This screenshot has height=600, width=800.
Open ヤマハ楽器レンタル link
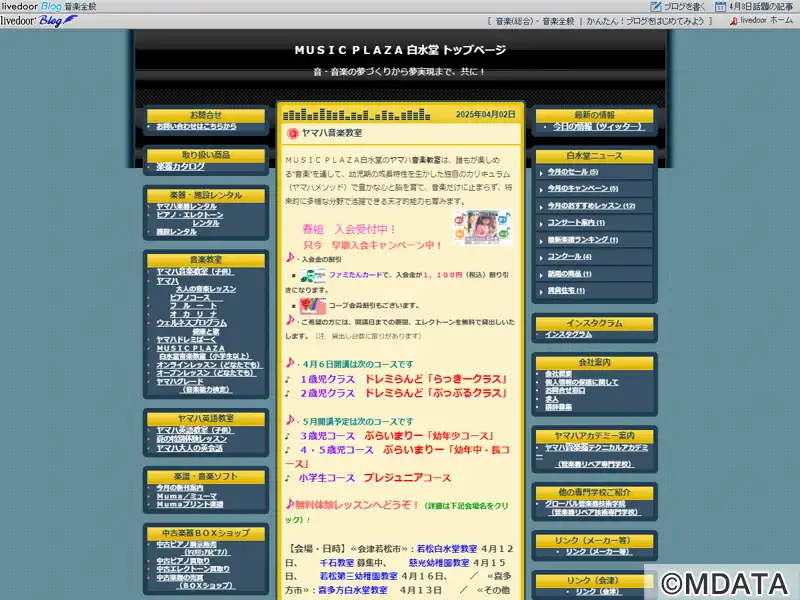point(187,206)
